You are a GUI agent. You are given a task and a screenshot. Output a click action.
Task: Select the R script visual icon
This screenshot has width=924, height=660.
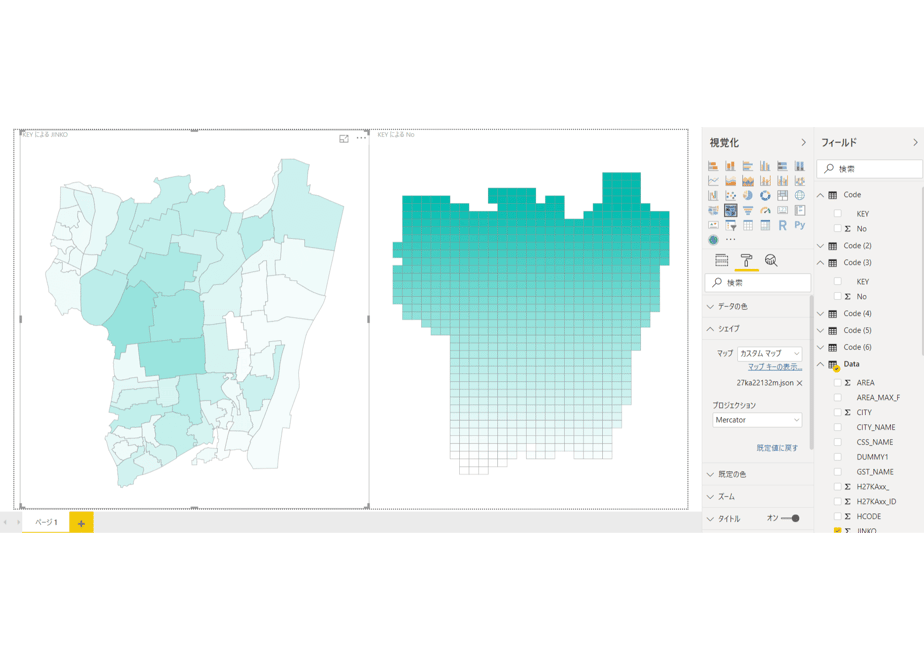click(x=782, y=225)
